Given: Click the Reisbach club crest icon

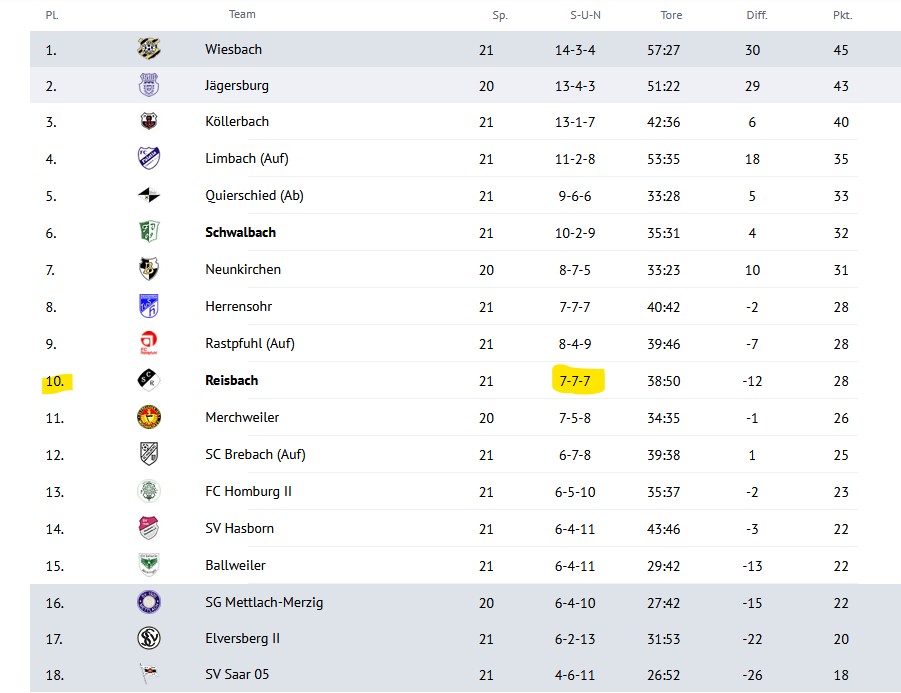Looking at the screenshot, I should pyautogui.click(x=149, y=380).
